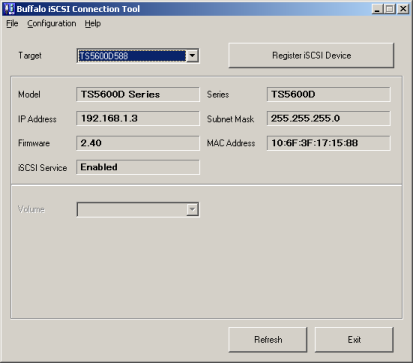The height and width of the screenshot is (363, 413).
Task: Click the Subnet Mask label
Action: click(230, 119)
